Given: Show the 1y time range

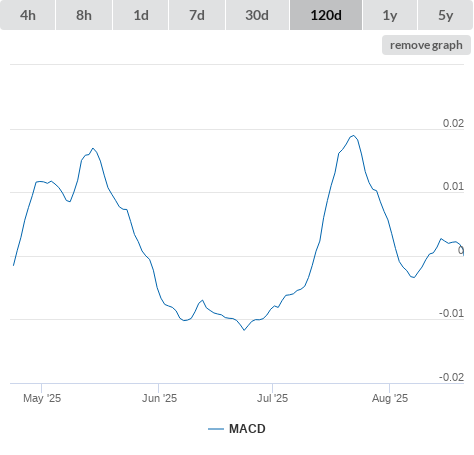Looking at the screenshot, I should click(x=390, y=15).
